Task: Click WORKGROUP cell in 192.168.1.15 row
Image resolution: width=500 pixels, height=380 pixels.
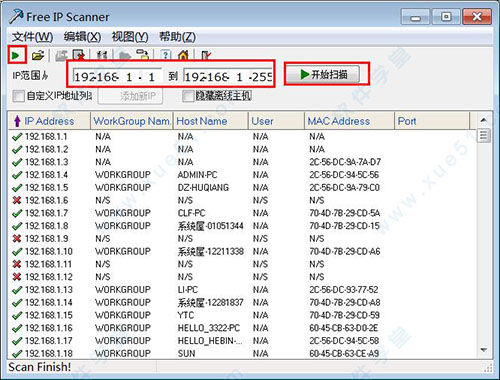Action: click(123, 315)
